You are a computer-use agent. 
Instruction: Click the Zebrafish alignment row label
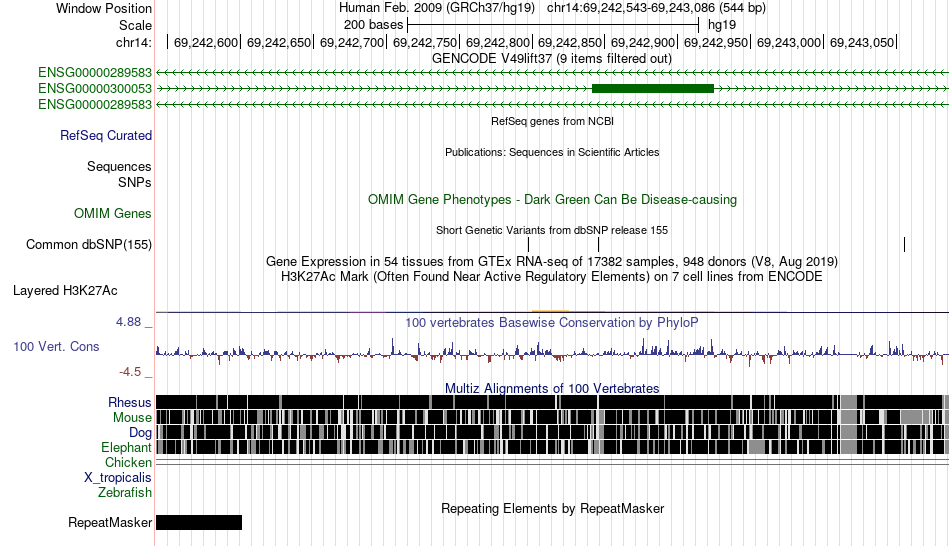pyautogui.click(x=125, y=492)
